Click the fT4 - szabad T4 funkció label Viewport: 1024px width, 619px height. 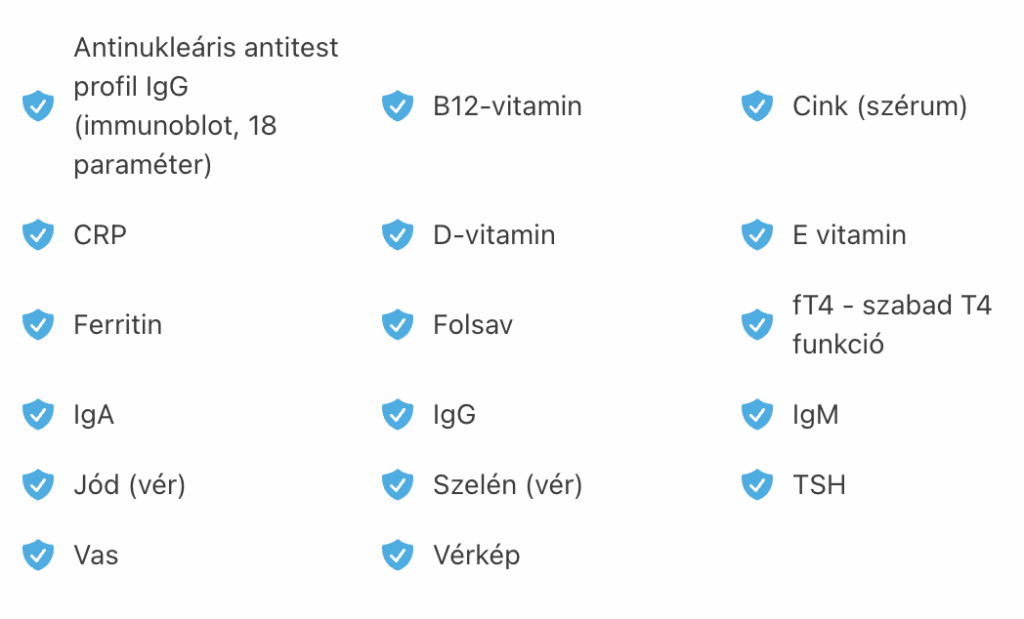[x=892, y=325]
